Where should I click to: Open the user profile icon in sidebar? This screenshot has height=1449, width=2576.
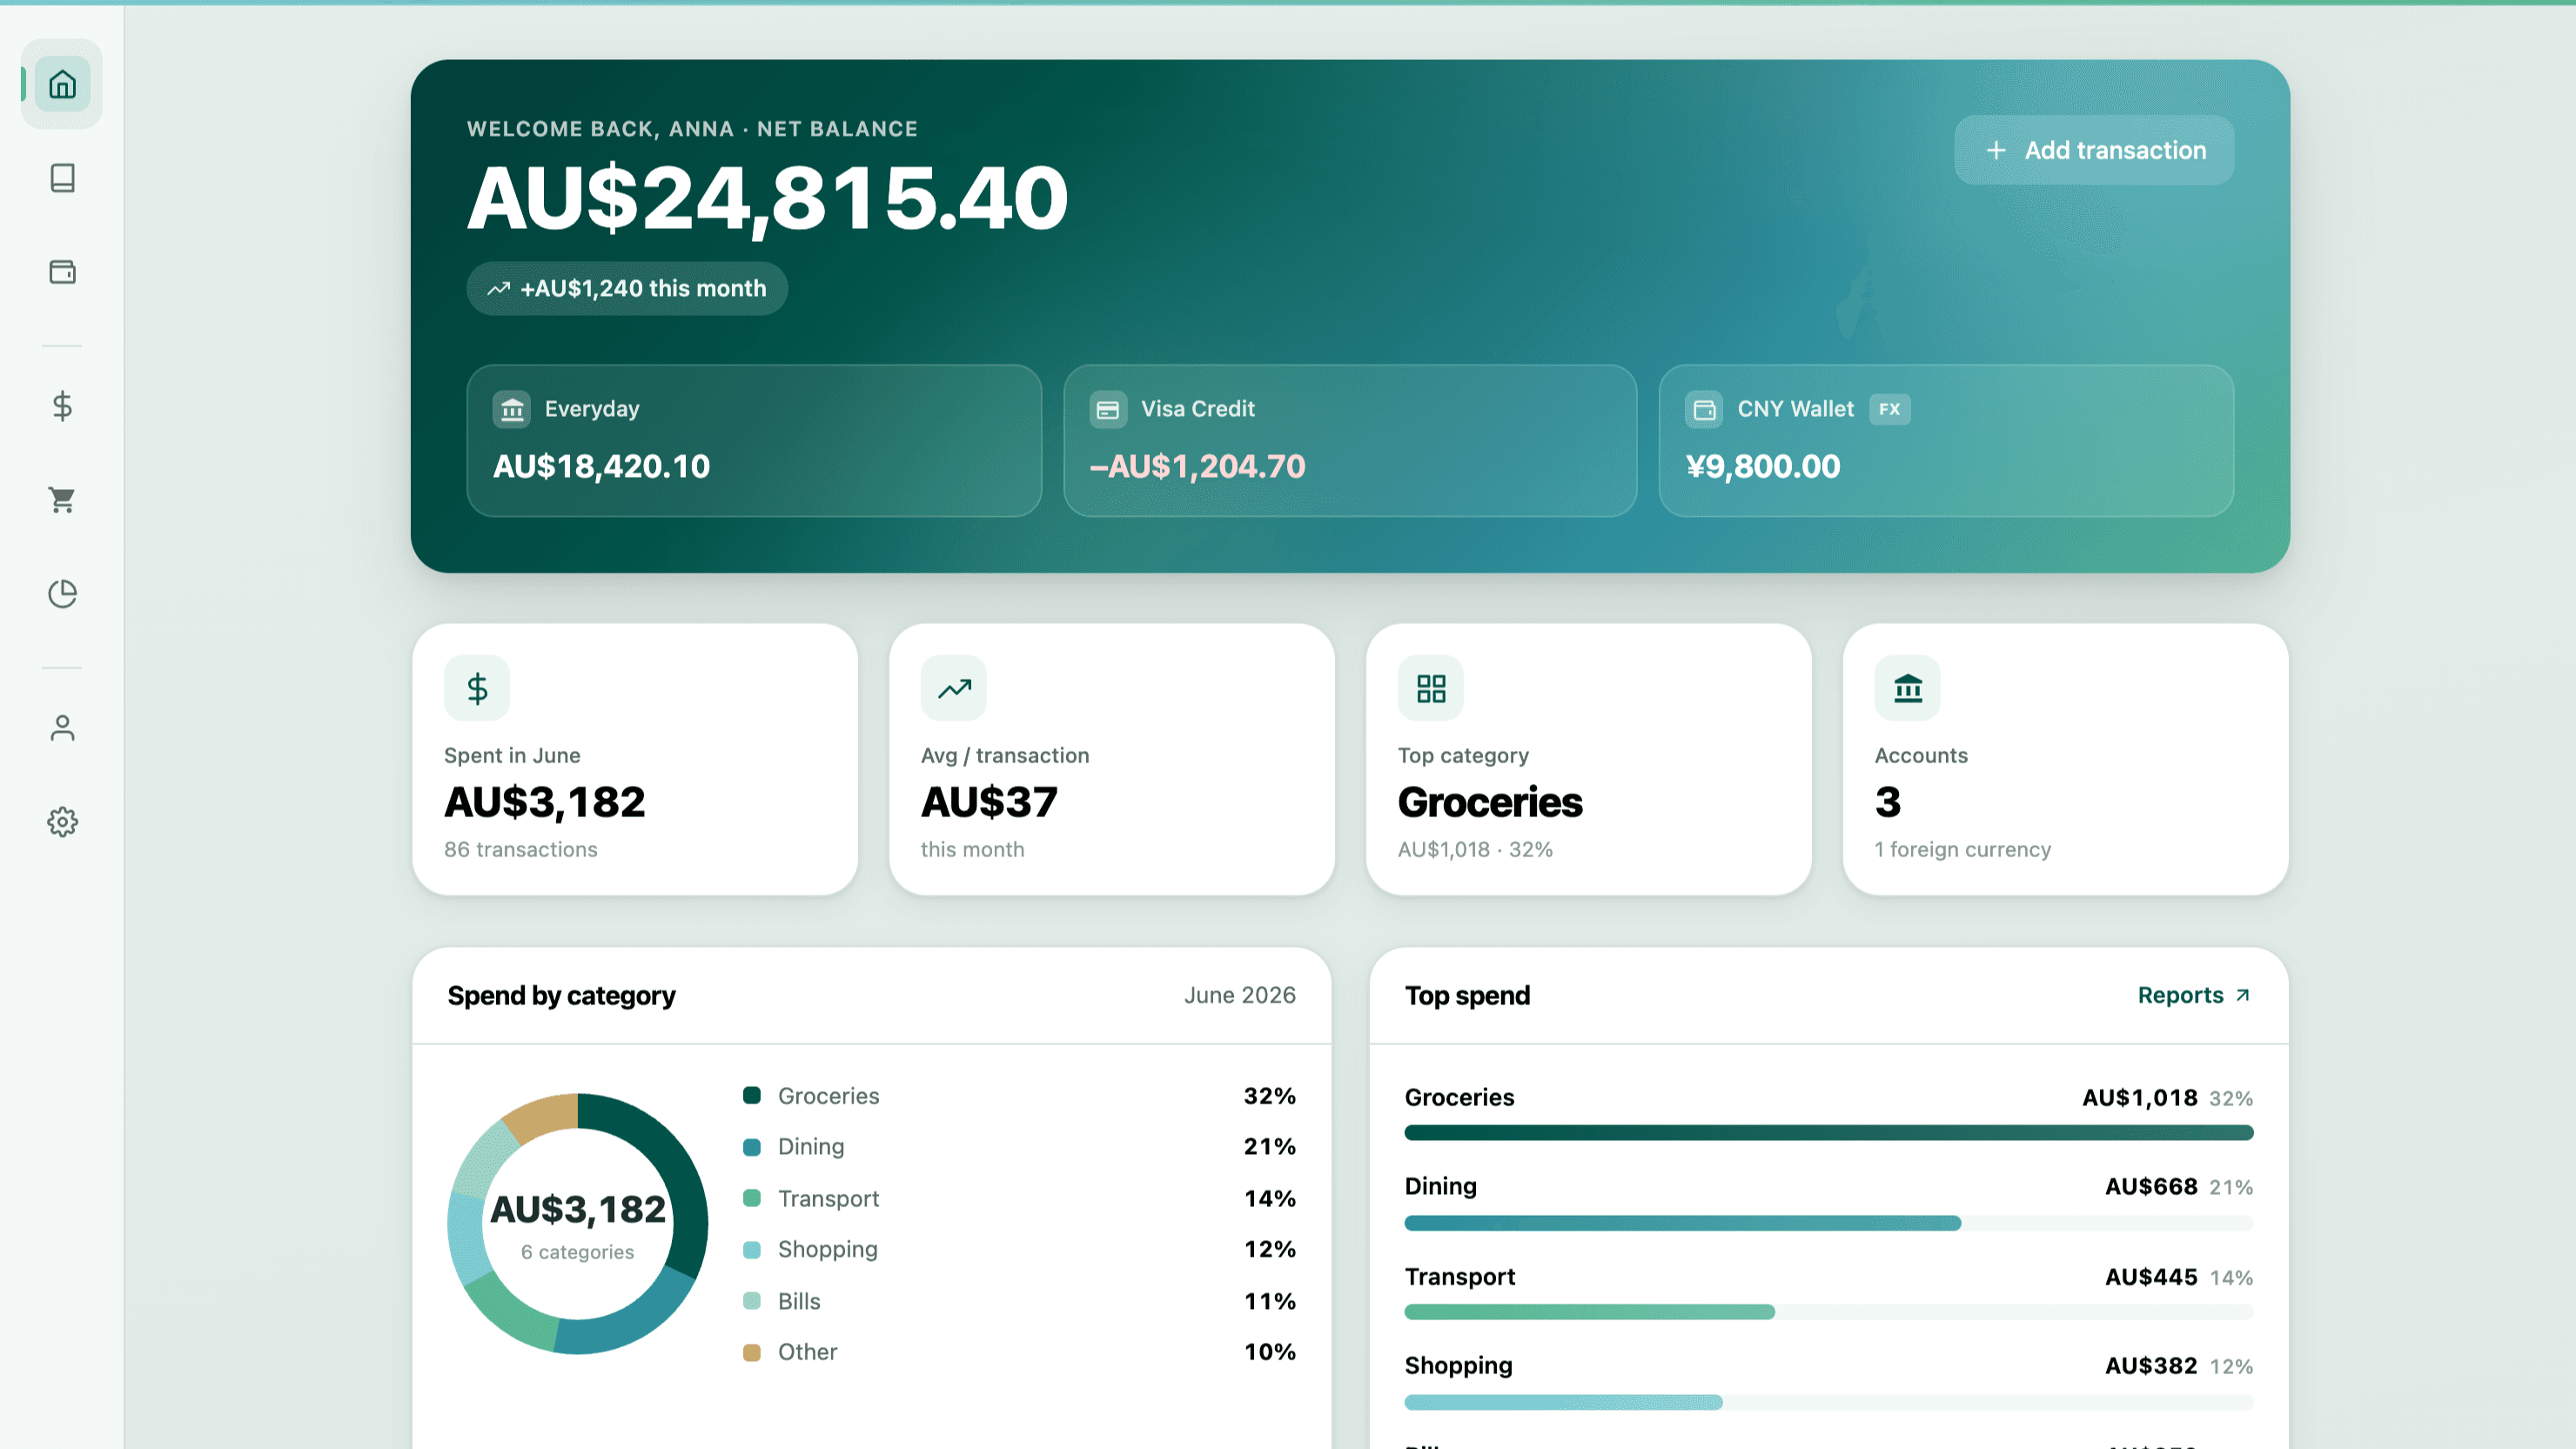tap(62, 728)
